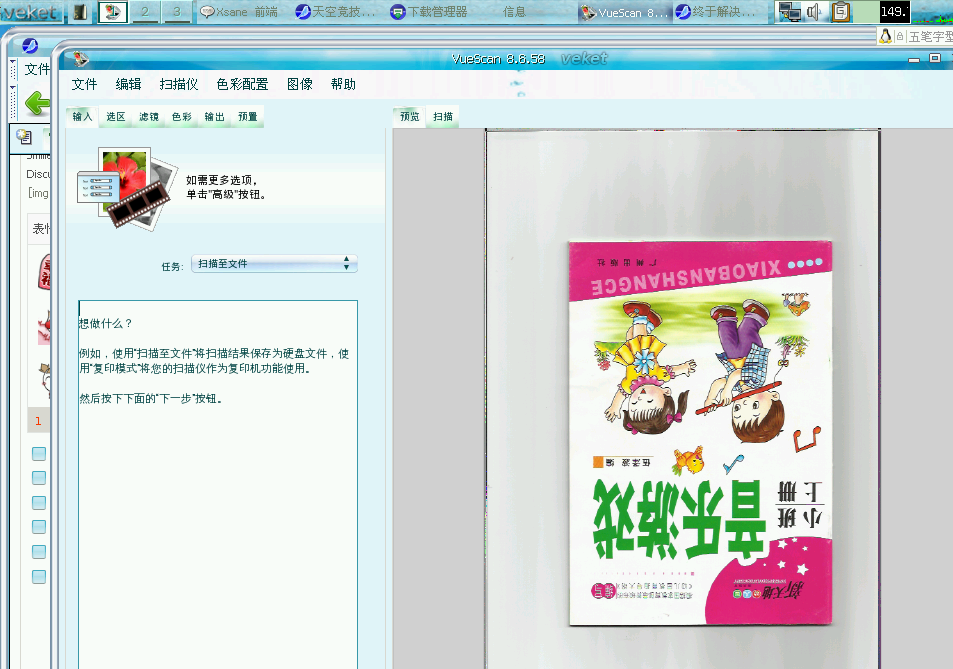Switch to the 预览 tab
The width and height of the screenshot is (953, 669).
pos(410,117)
